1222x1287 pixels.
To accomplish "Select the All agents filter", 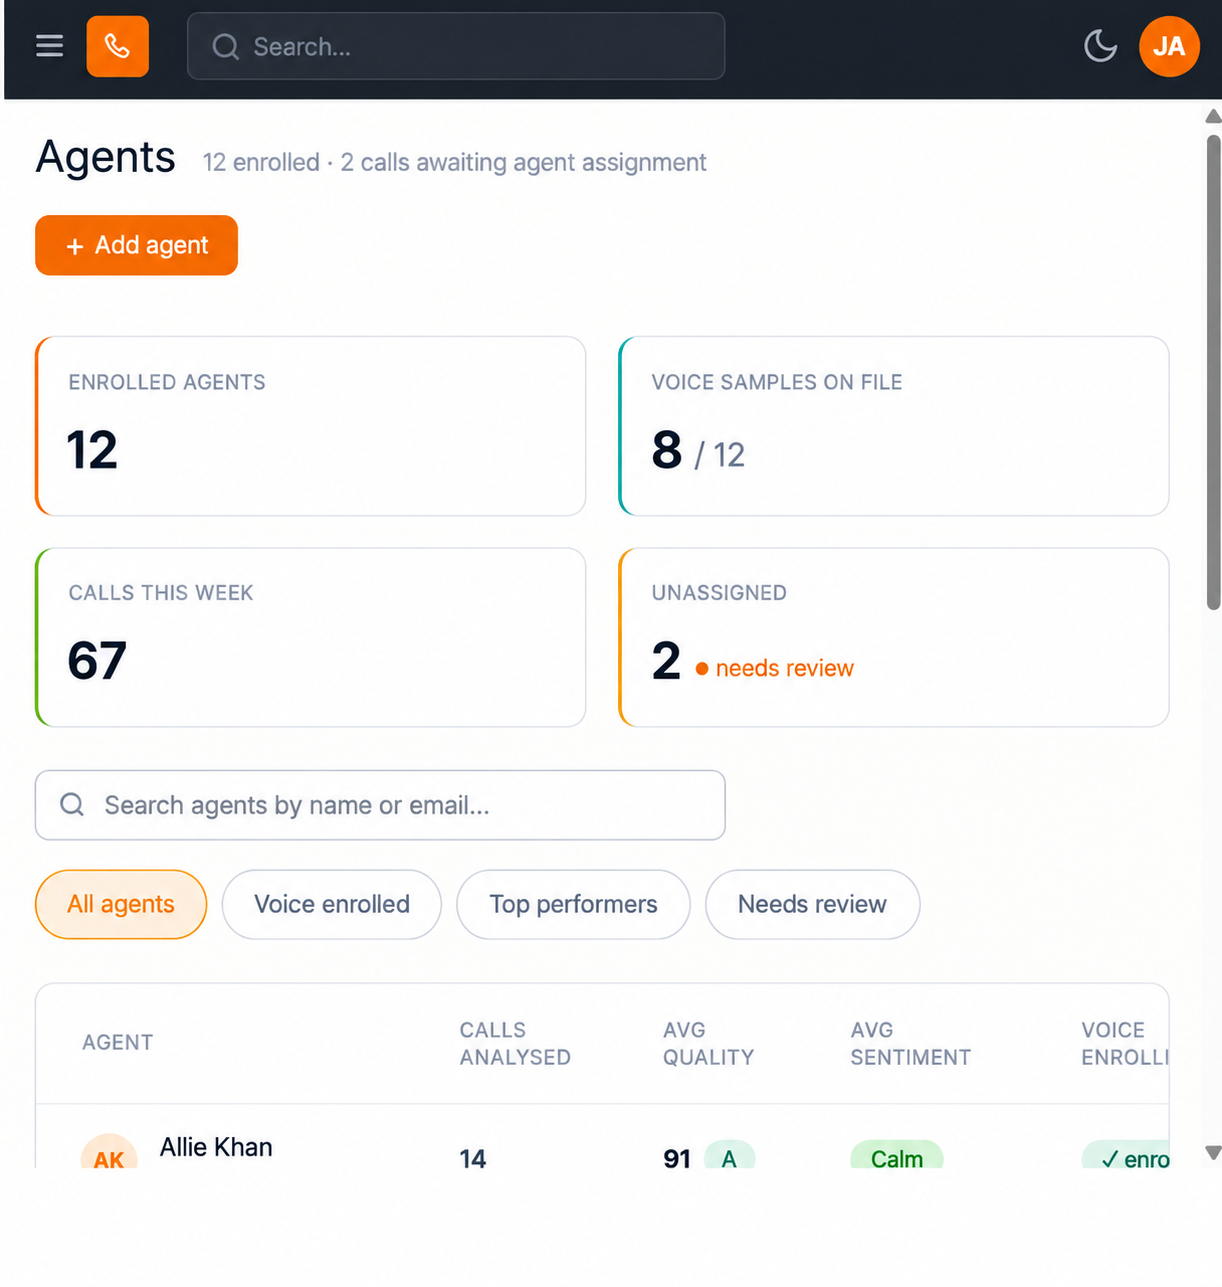I will [x=121, y=904].
